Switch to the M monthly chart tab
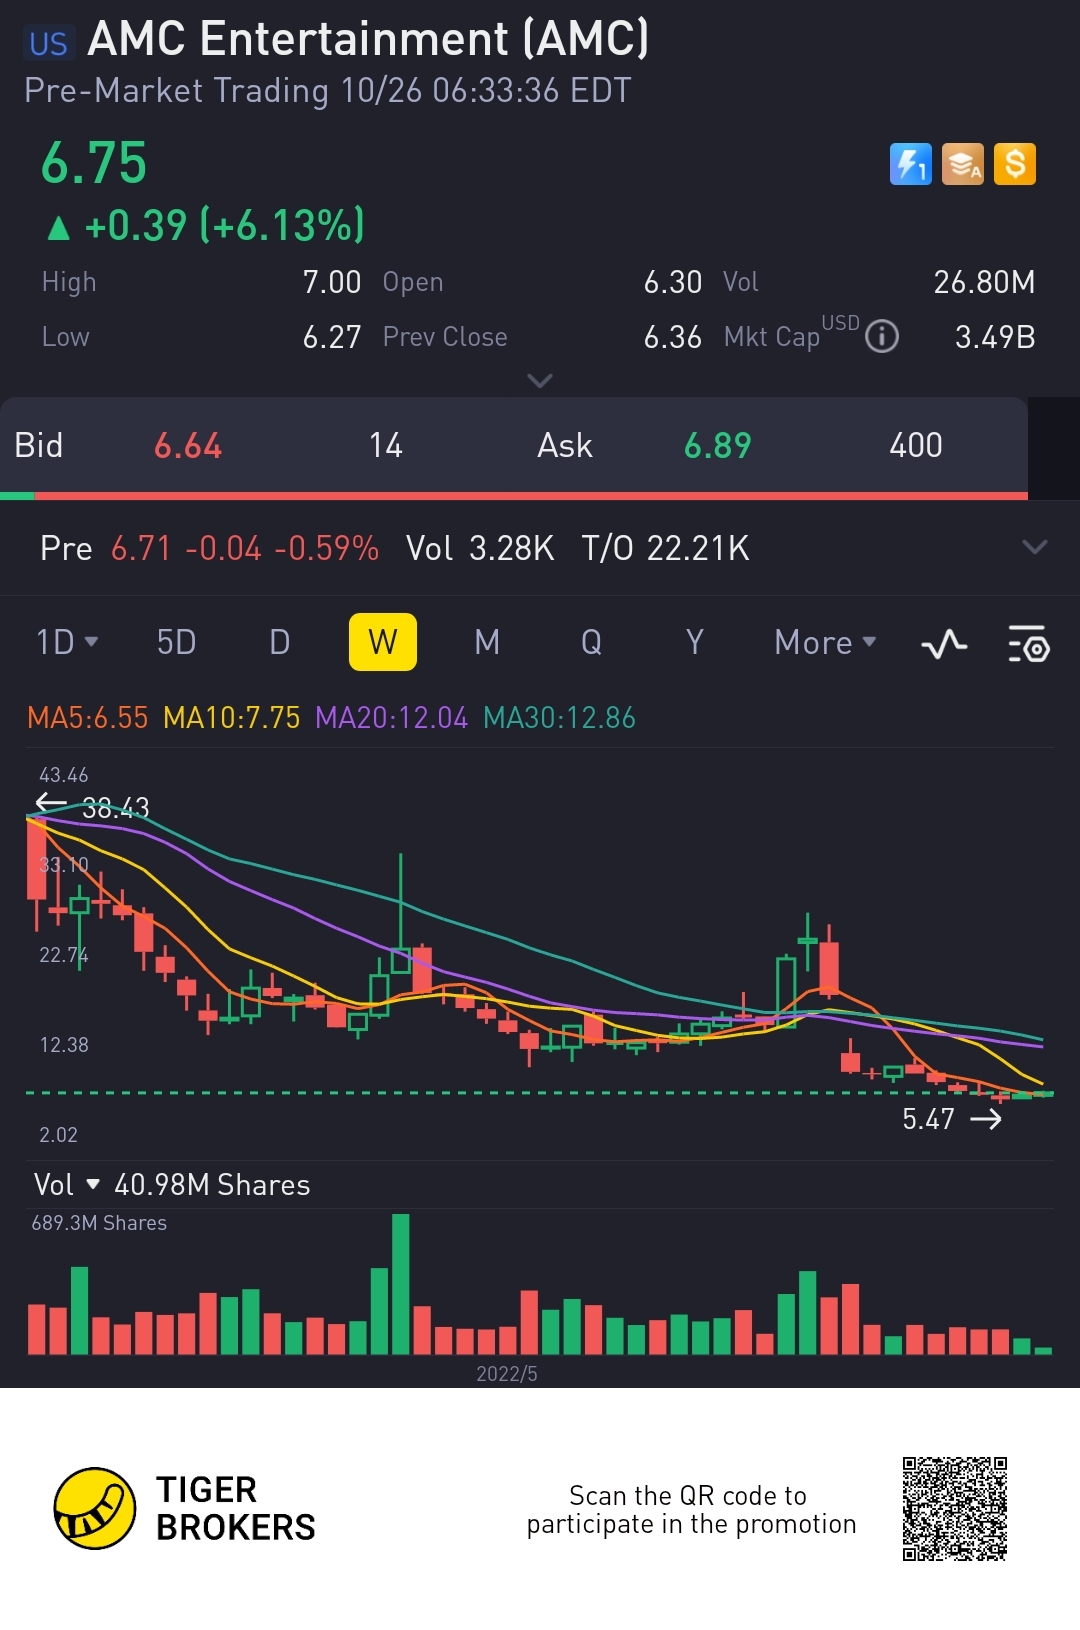The image size is (1080, 1630). (x=487, y=642)
